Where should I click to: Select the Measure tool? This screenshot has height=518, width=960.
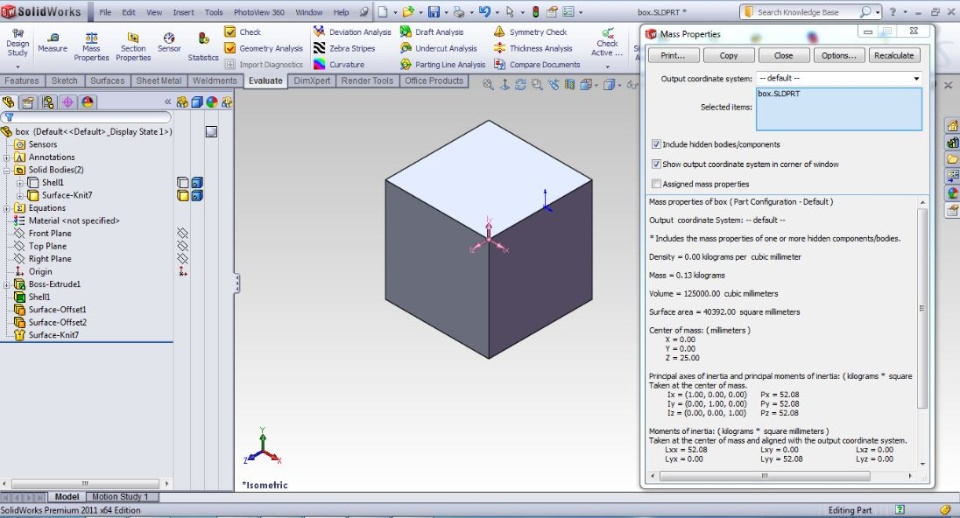pyautogui.click(x=53, y=43)
